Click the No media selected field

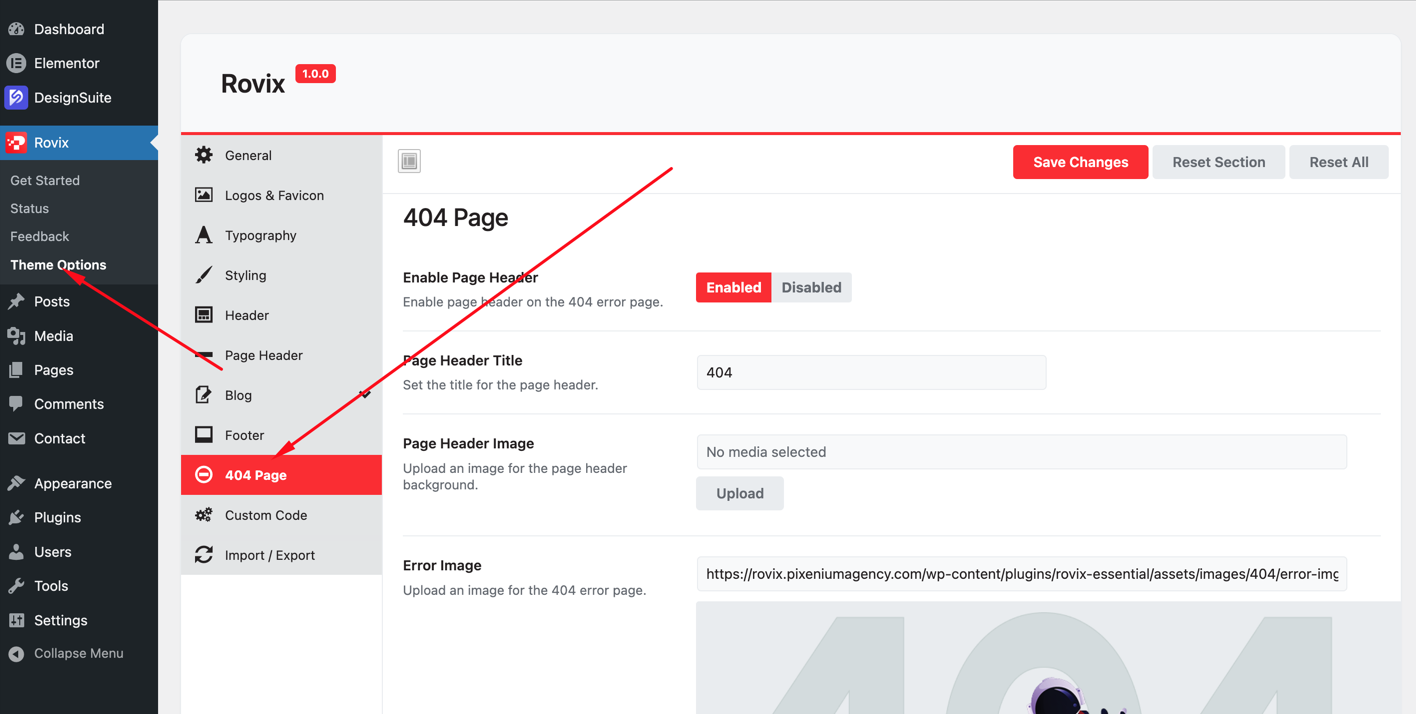[x=1021, y=452]
